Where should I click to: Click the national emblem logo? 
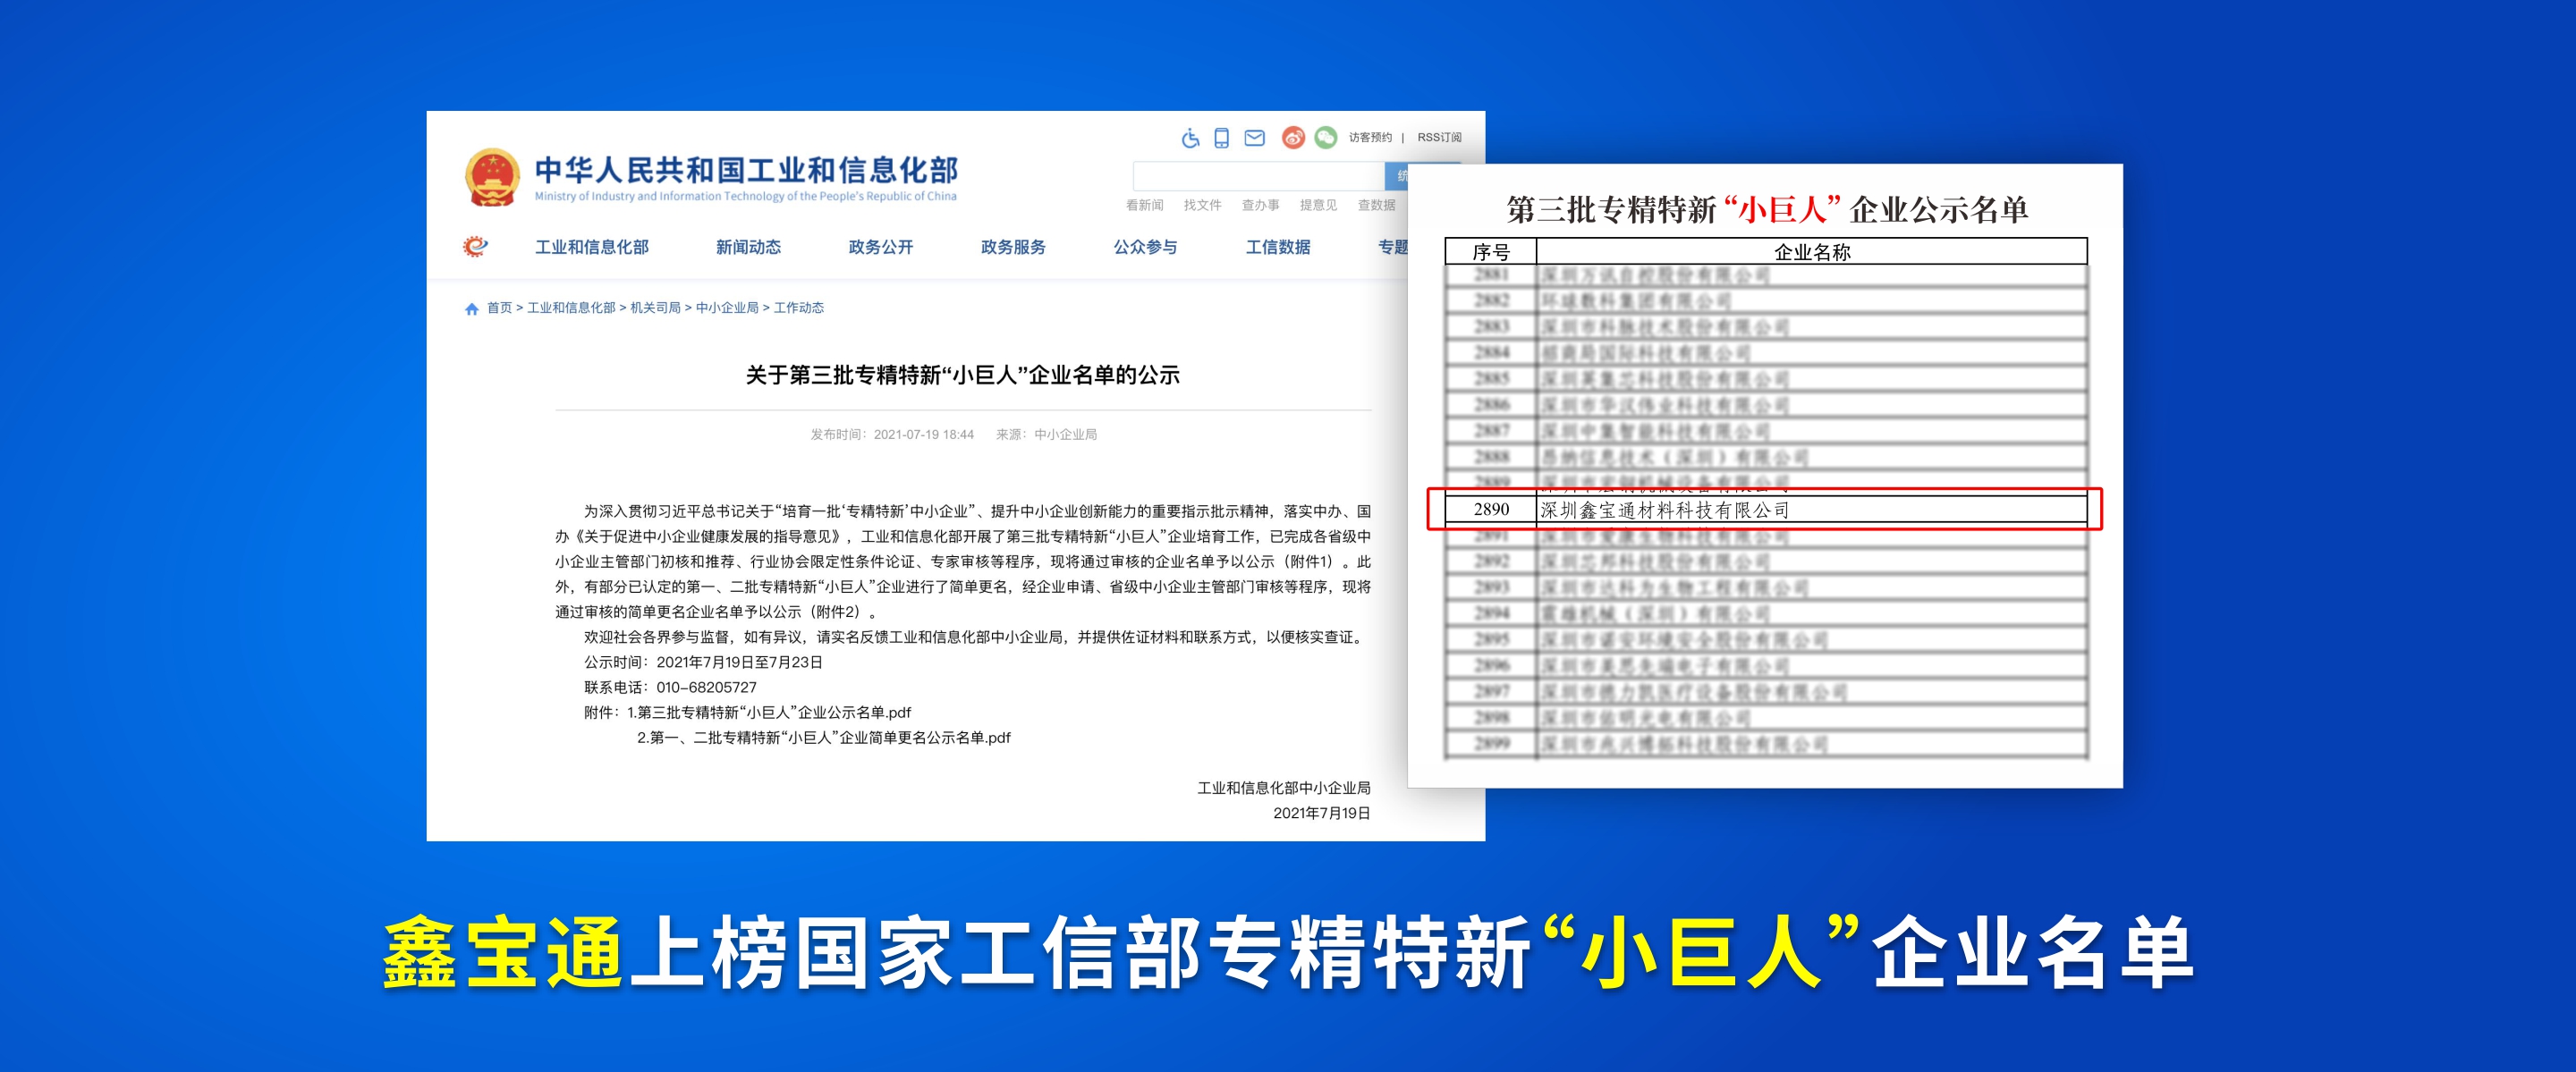tap(491, 177)
